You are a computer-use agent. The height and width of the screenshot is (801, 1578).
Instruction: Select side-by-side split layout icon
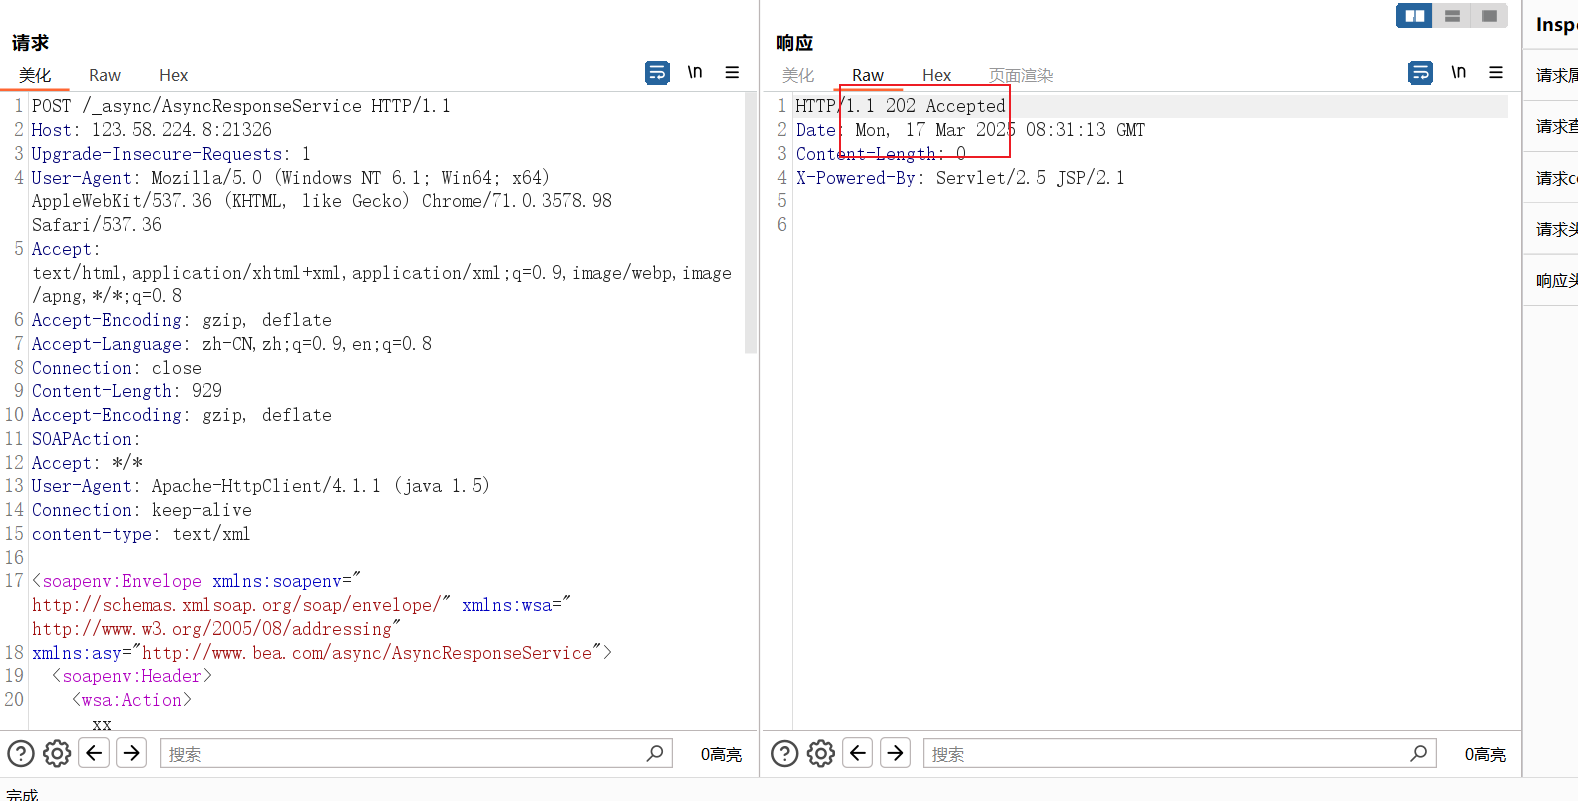[1414, 16]
